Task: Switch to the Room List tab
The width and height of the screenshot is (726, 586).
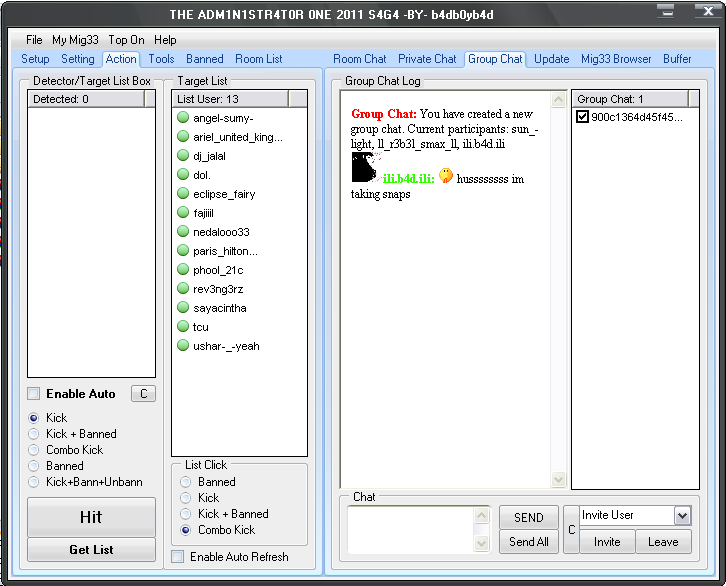Action: pyautogui.click(x=259, y=59)
